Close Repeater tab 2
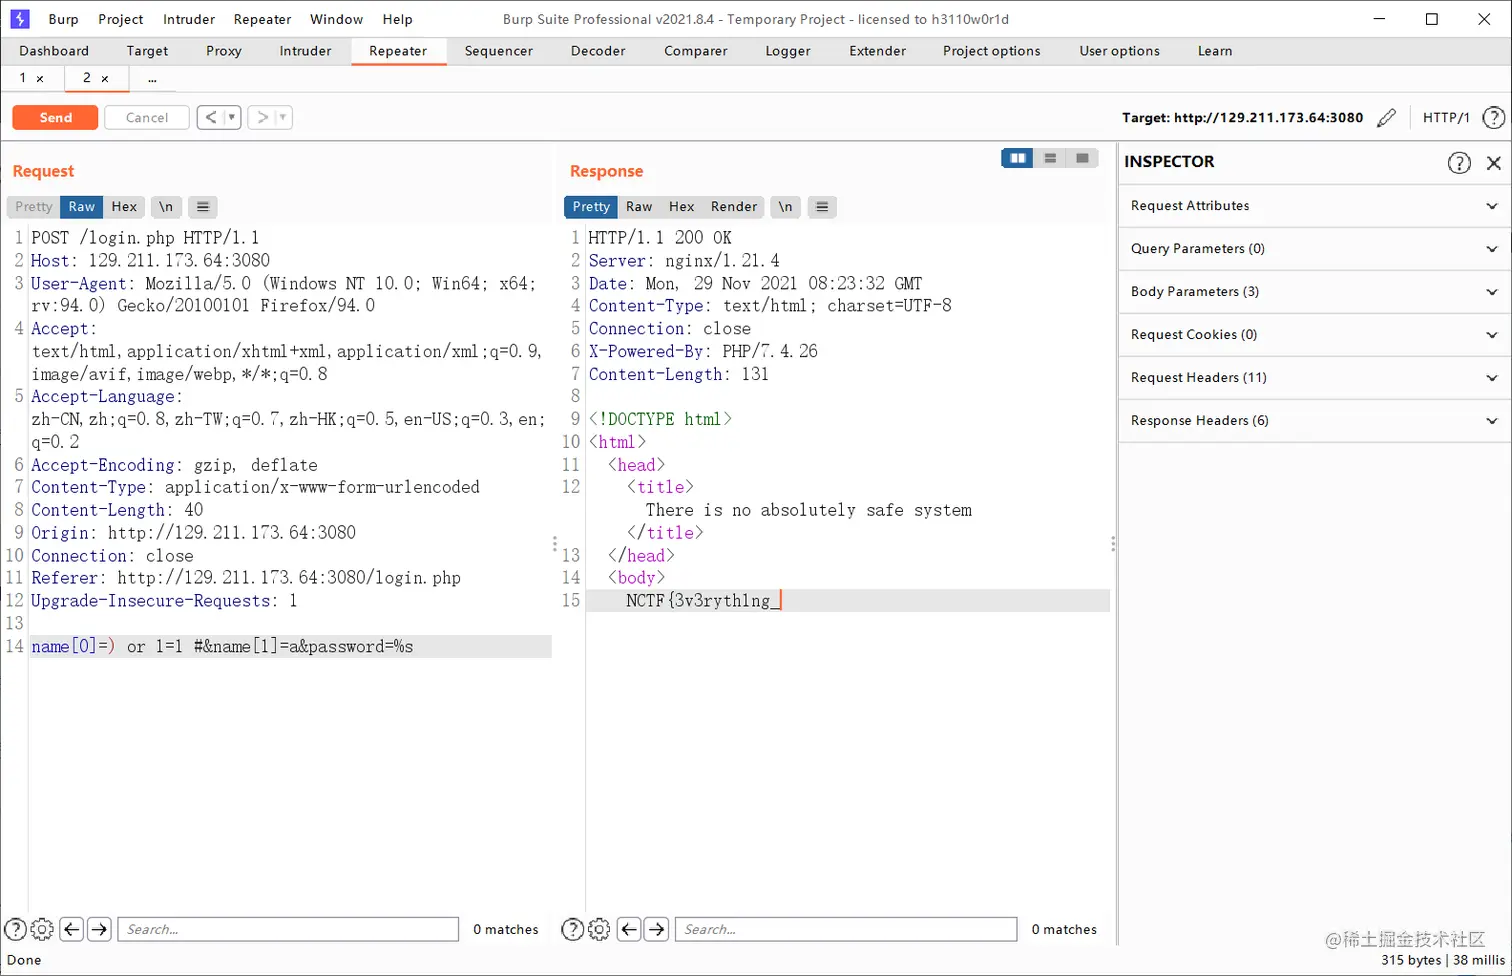Viewport: 1512px width, 976px height. tap(104, 79)
